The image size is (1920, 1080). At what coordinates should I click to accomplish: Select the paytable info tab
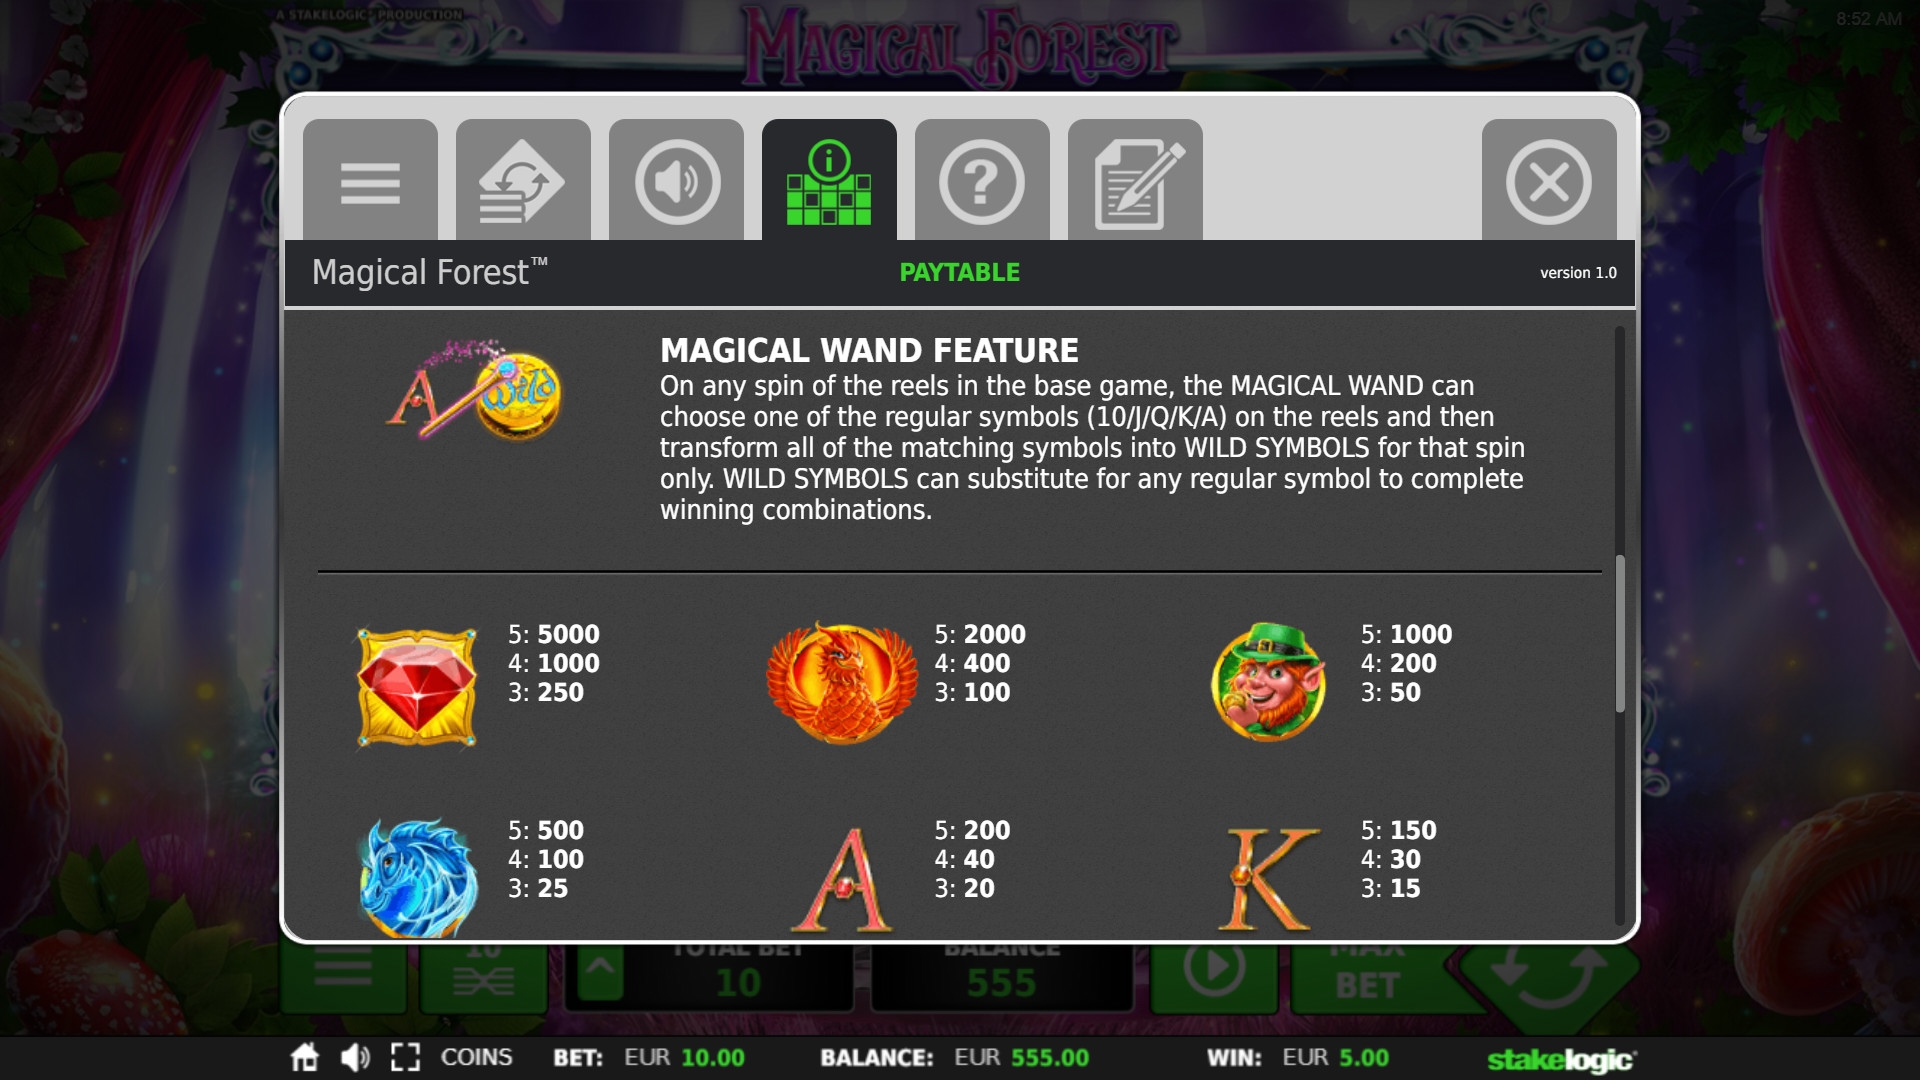[829, 180]
